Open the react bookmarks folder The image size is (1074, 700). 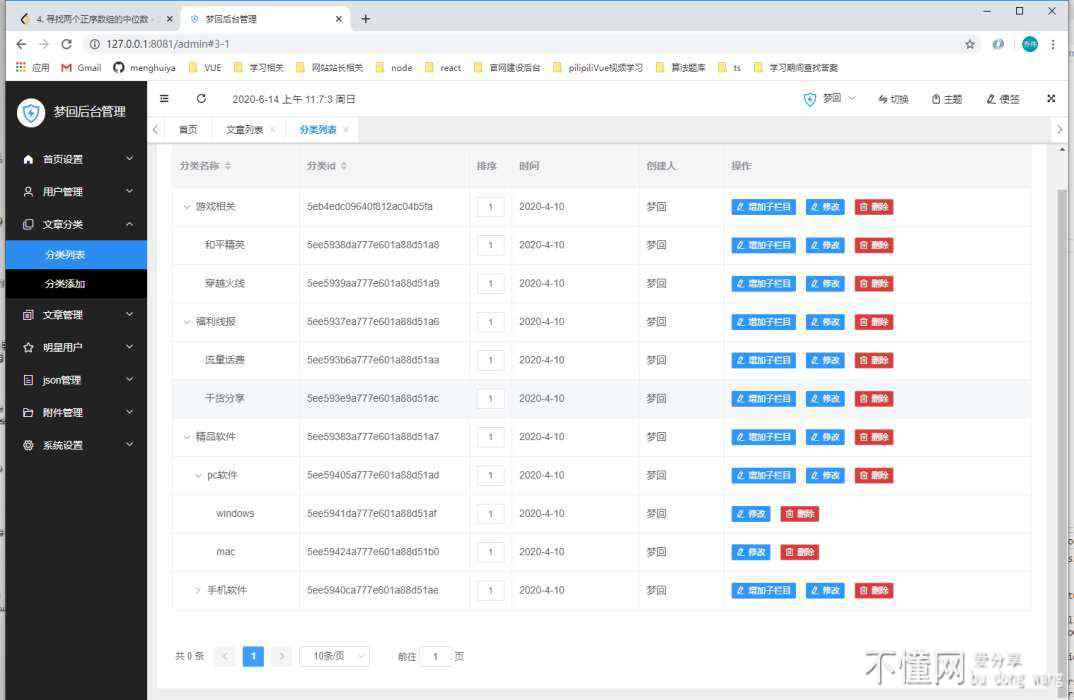(x=443, y=67)
